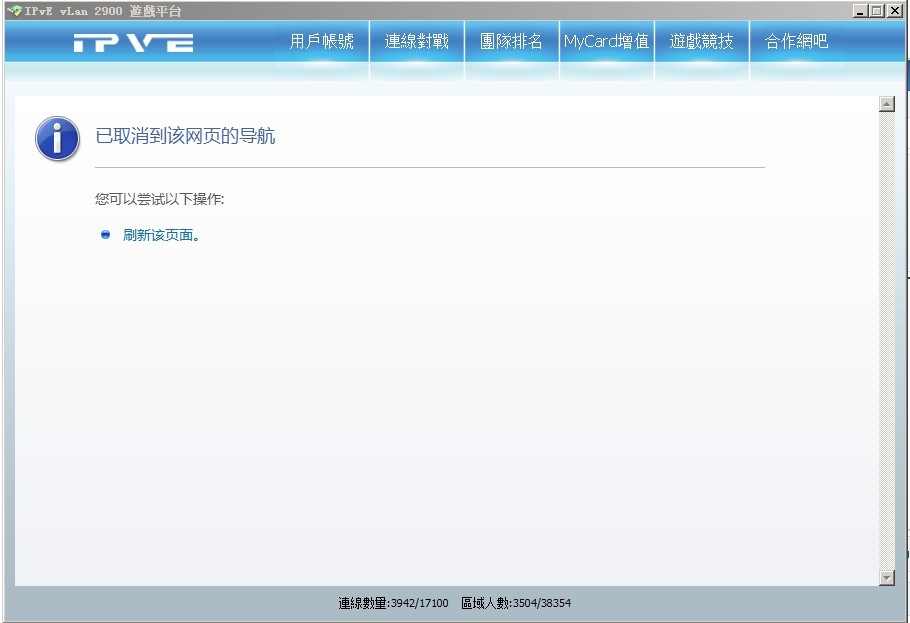The width and height of the screenshot is (910, 623).
Task: Click the 已取消到该网页的导航 heading
Action: 185,136
